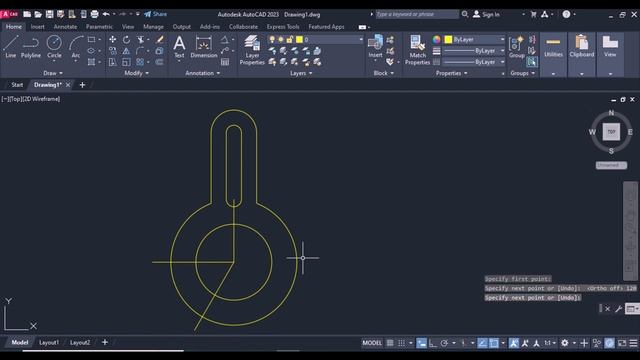Viewport: 640px width, 360px height.
Task: Toggle 2D object snap in status bar
Action: [494, 343]
